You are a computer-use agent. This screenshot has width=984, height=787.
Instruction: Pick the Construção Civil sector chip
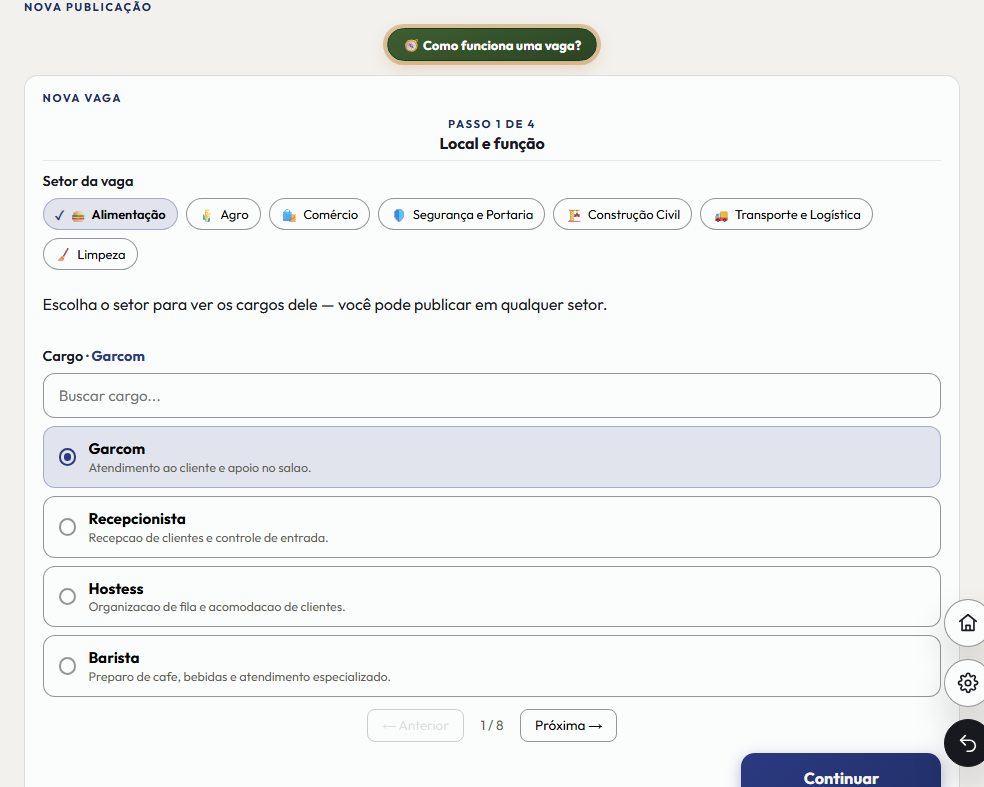tap(623, 215)
